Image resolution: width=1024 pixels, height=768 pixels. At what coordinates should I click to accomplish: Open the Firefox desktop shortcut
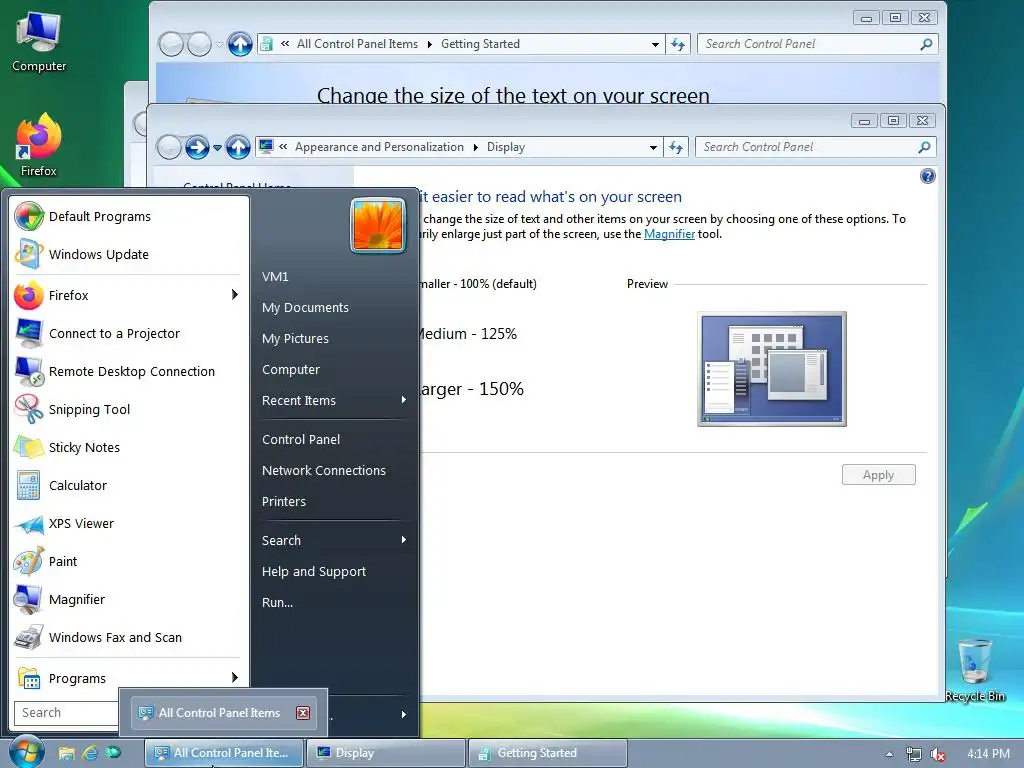click(x=38, y=145)
